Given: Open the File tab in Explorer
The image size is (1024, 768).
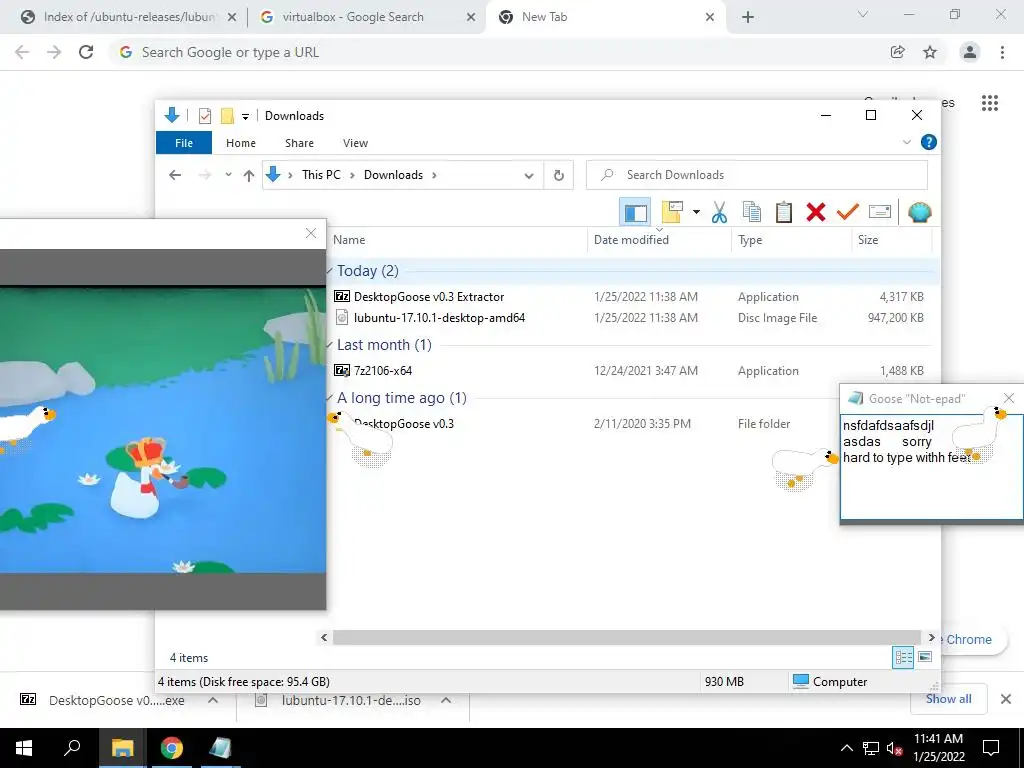Looking at the screenshot, I should pos(184,142).
